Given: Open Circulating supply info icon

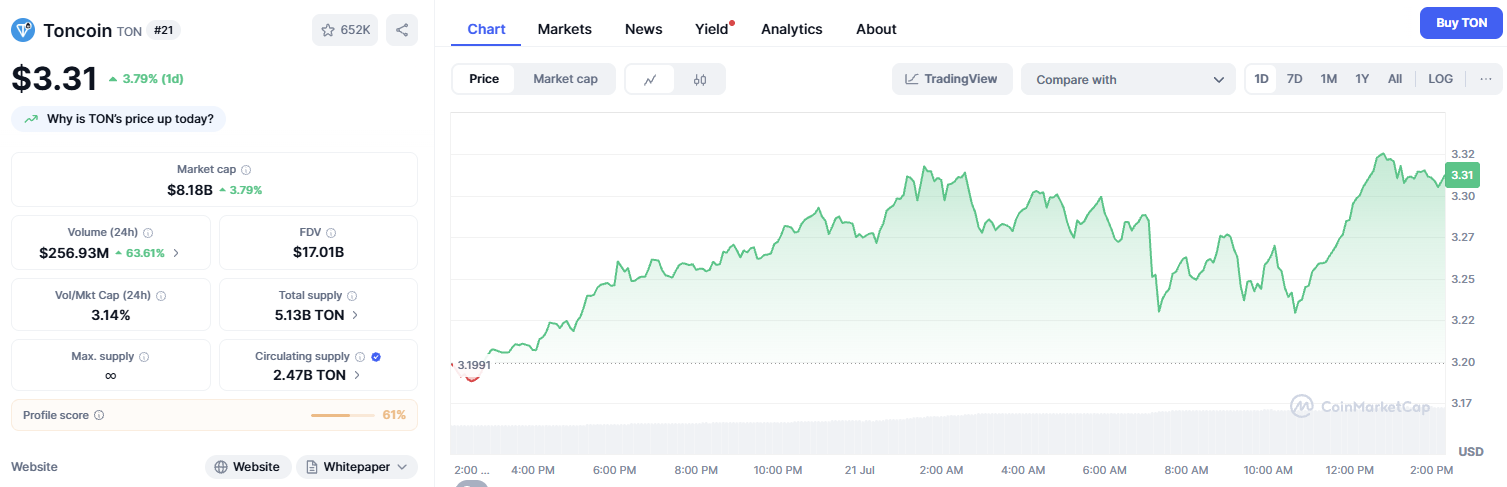Looking at the screenshot, I should point(360,357).
